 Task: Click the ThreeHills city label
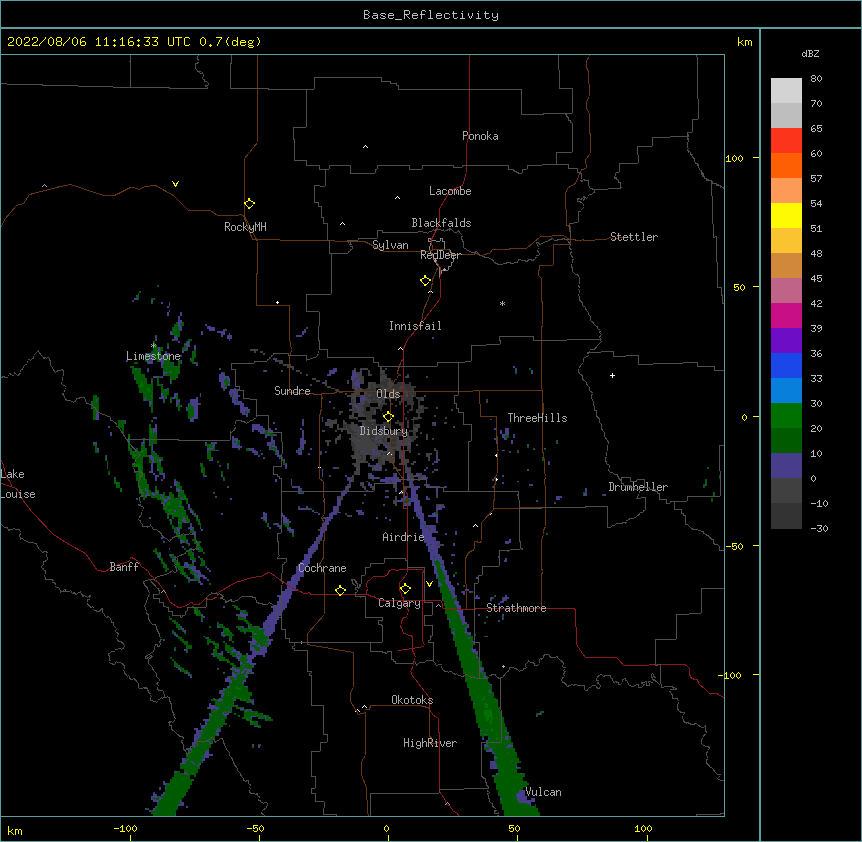tap(537, 418)
